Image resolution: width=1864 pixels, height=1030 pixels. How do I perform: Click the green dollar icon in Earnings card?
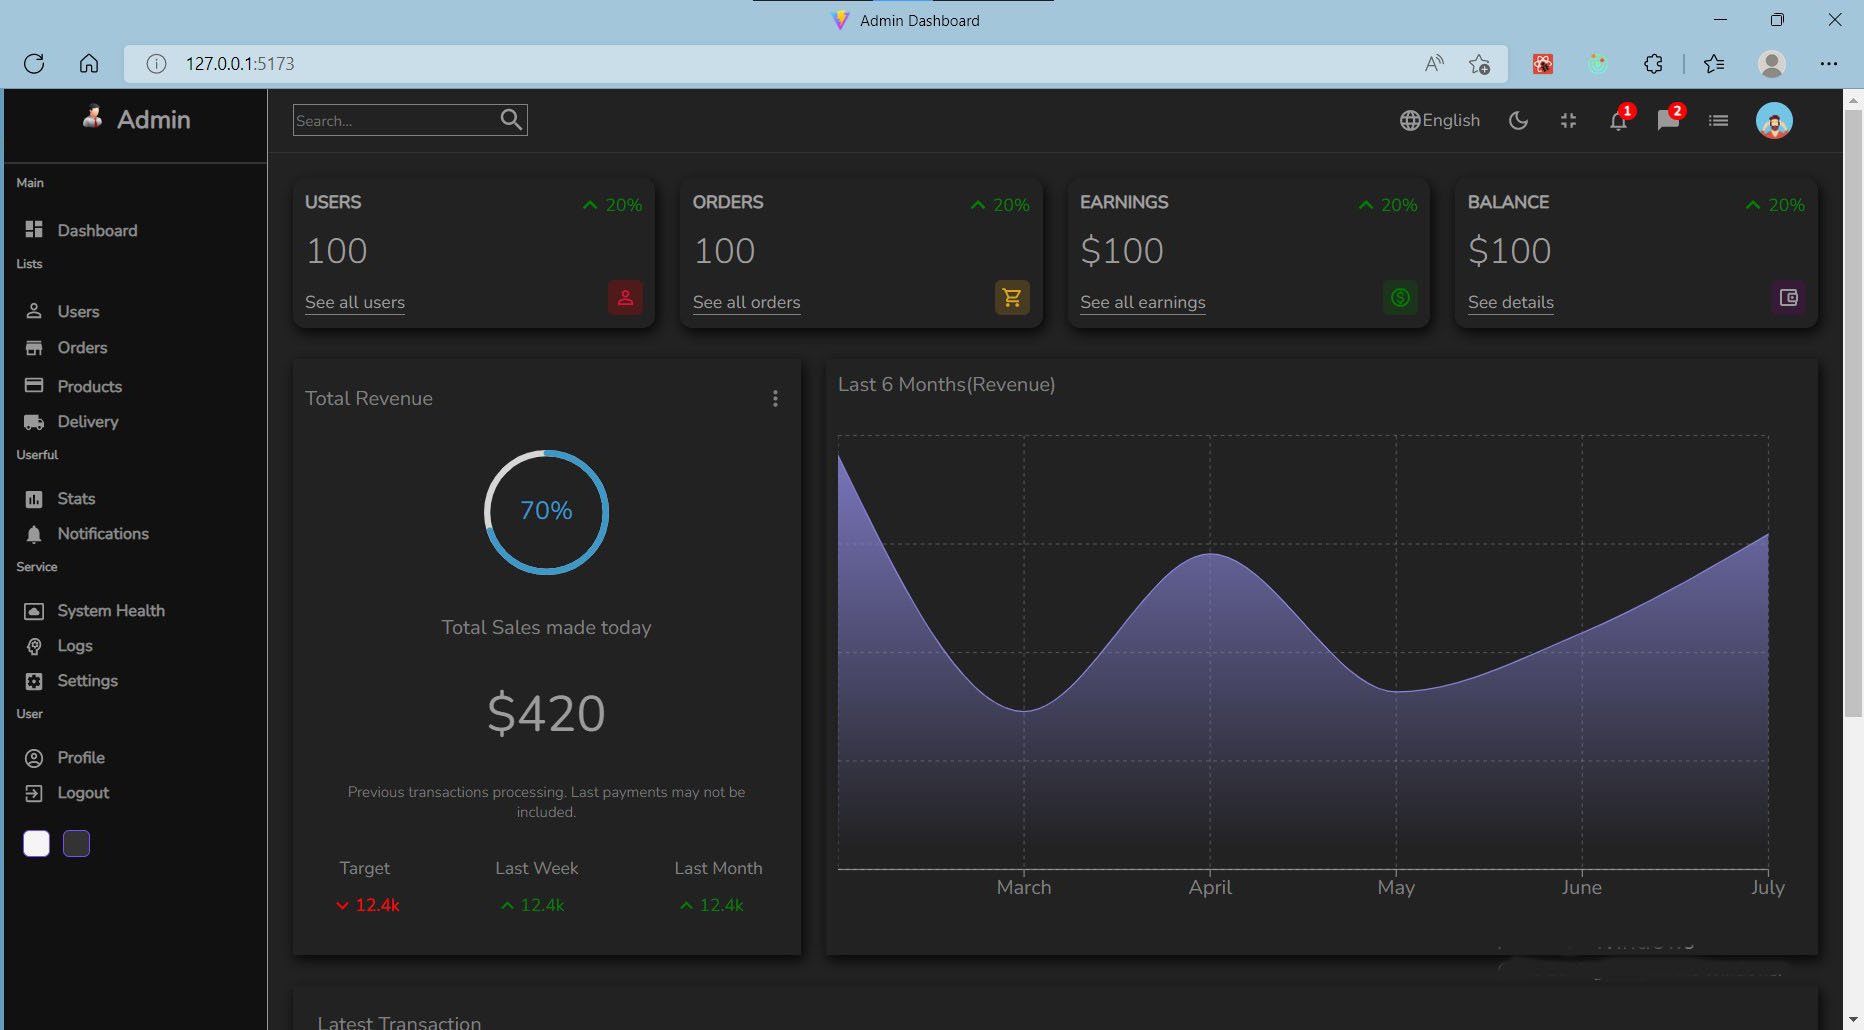1400,297
